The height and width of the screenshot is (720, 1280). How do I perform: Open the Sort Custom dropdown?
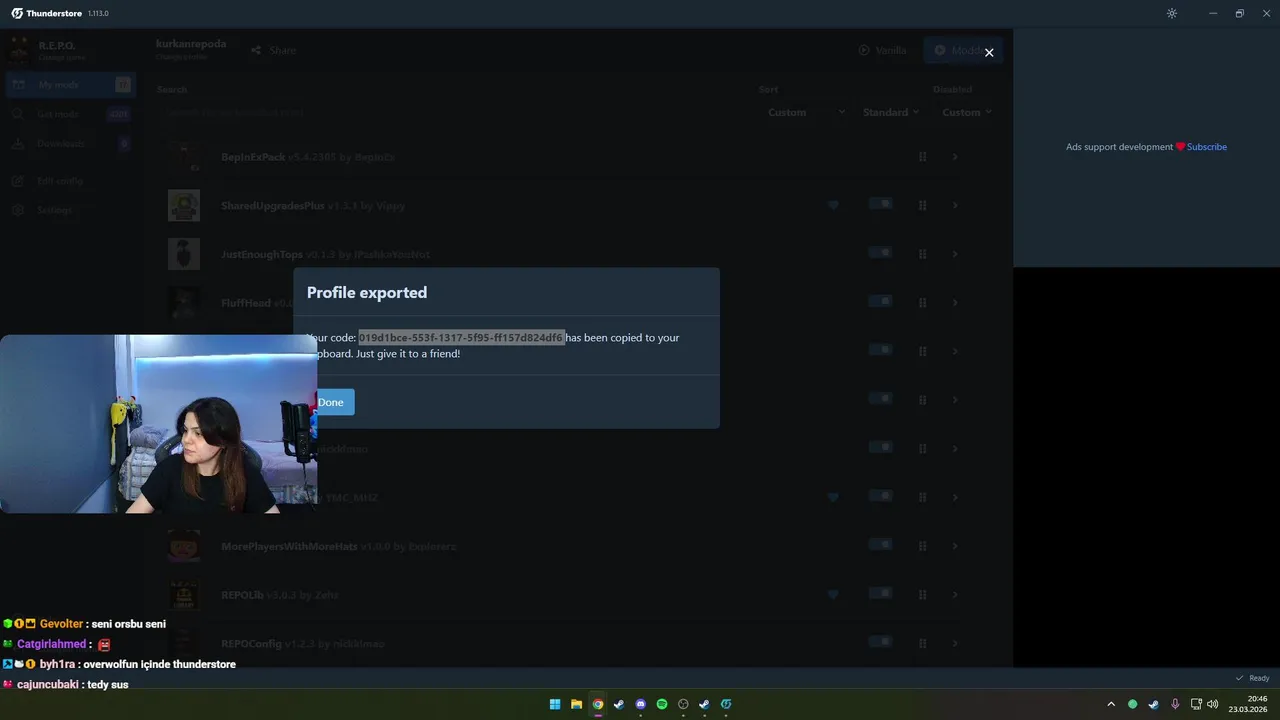[x=805, y=112]
